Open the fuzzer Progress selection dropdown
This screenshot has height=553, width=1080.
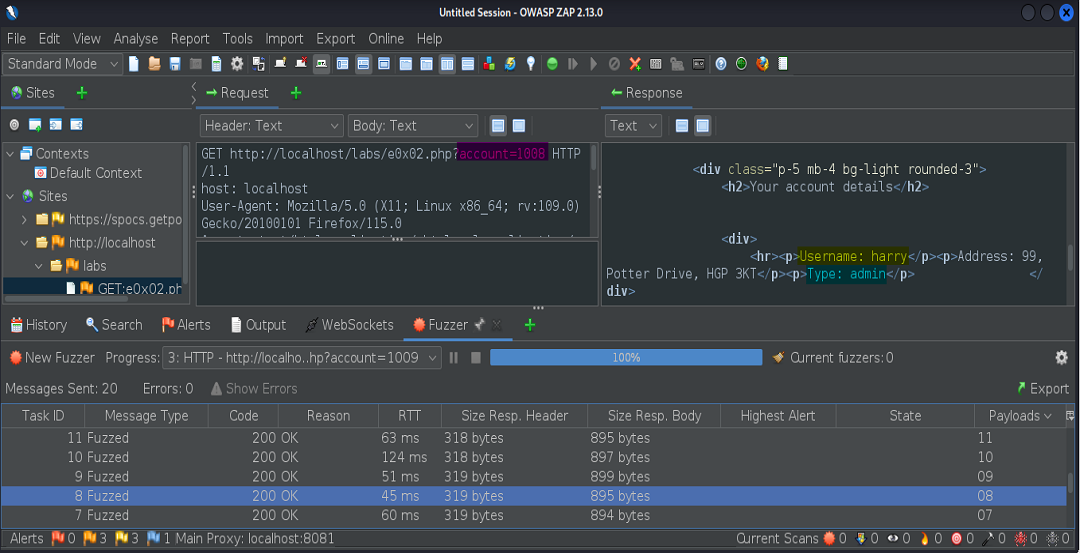tap(302, 357)
